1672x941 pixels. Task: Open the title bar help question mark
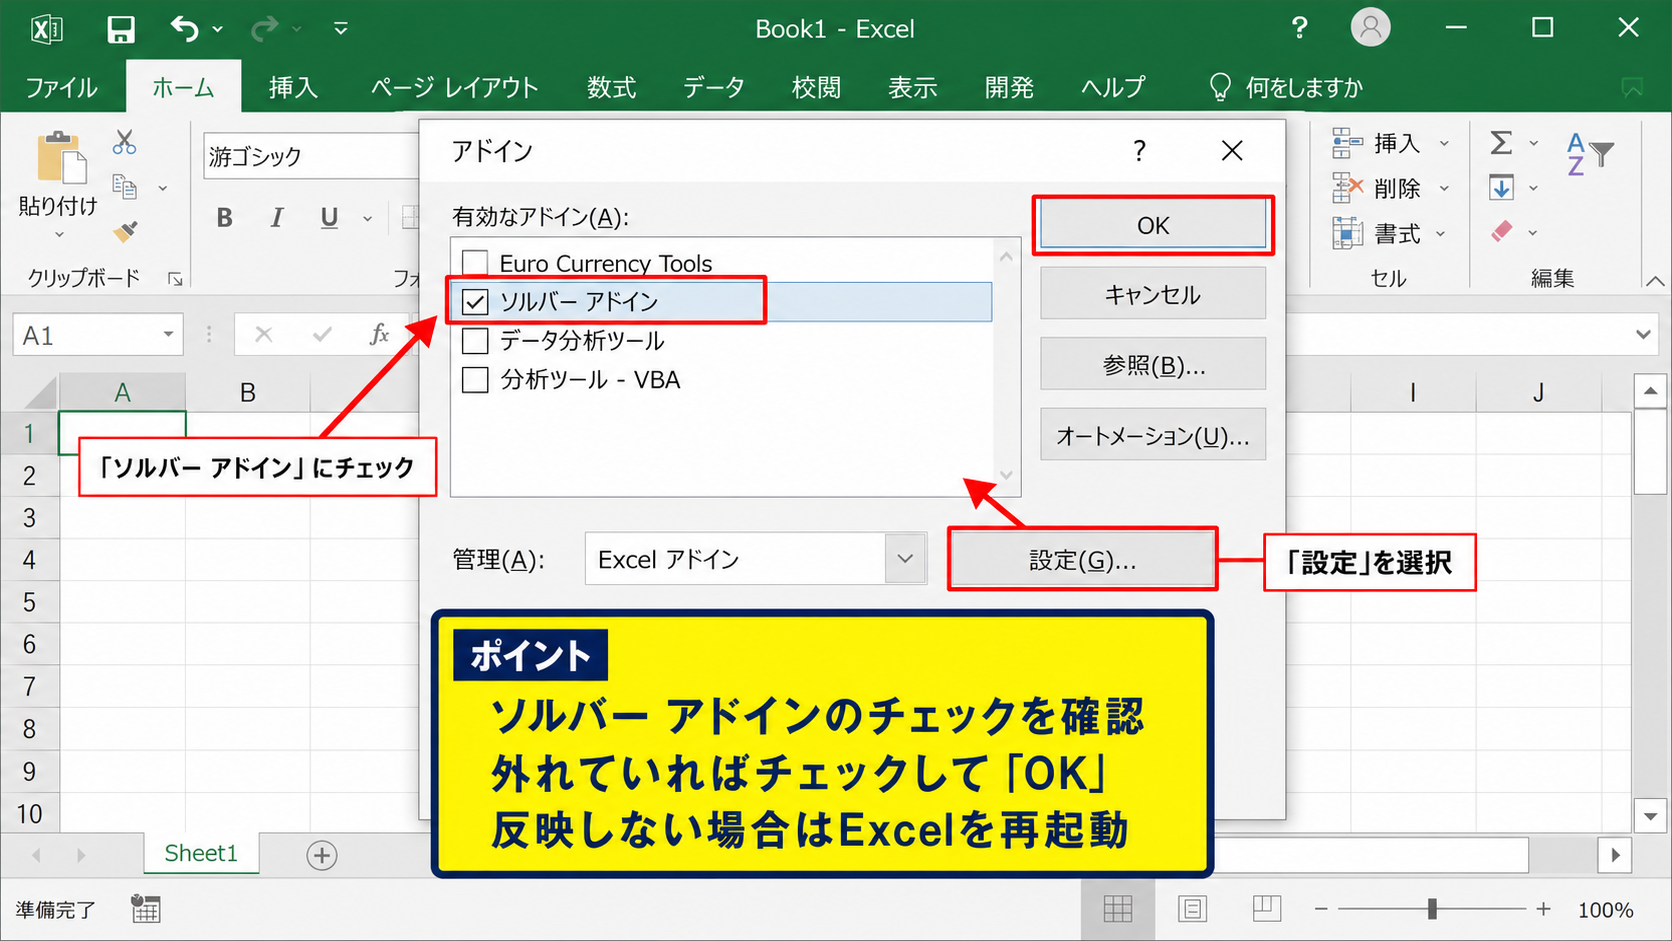pos(1299,28)
